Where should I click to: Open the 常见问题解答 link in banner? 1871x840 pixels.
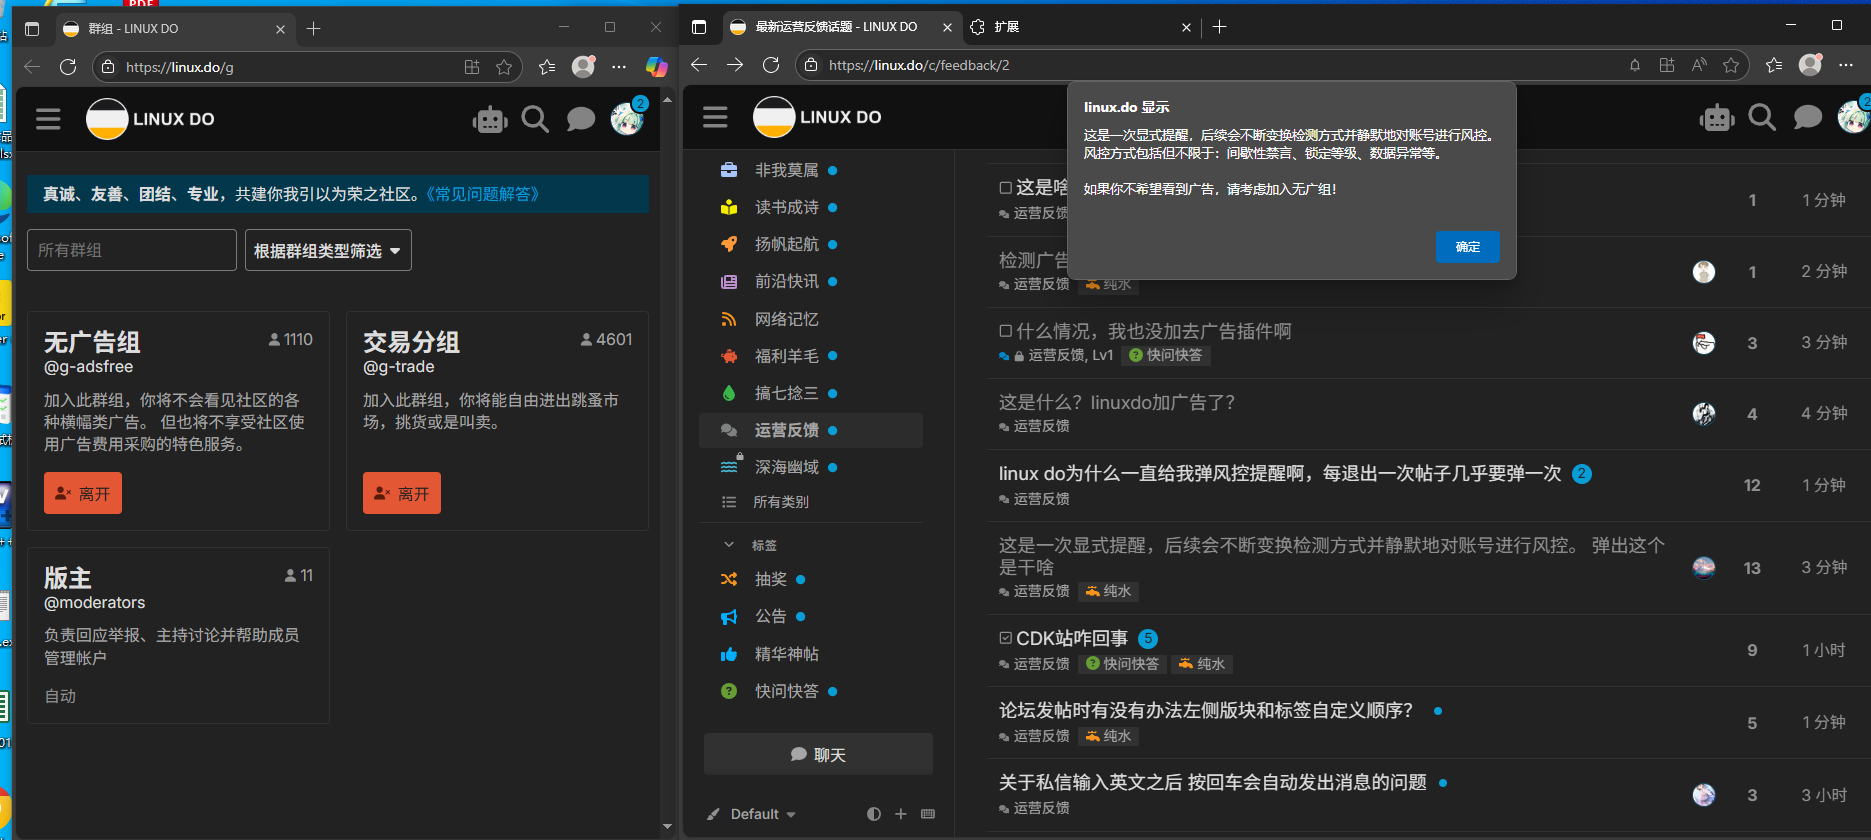click(483, 194)
